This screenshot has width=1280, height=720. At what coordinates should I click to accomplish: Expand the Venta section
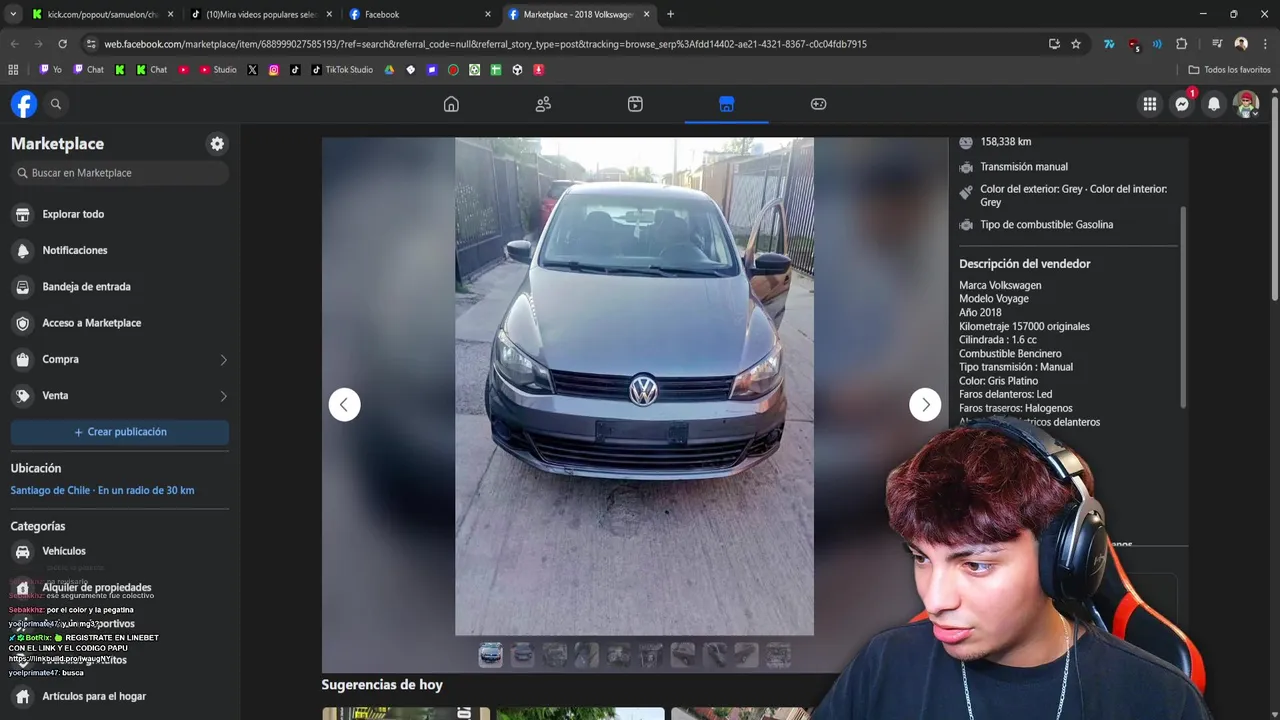click(x=120, y=396)
